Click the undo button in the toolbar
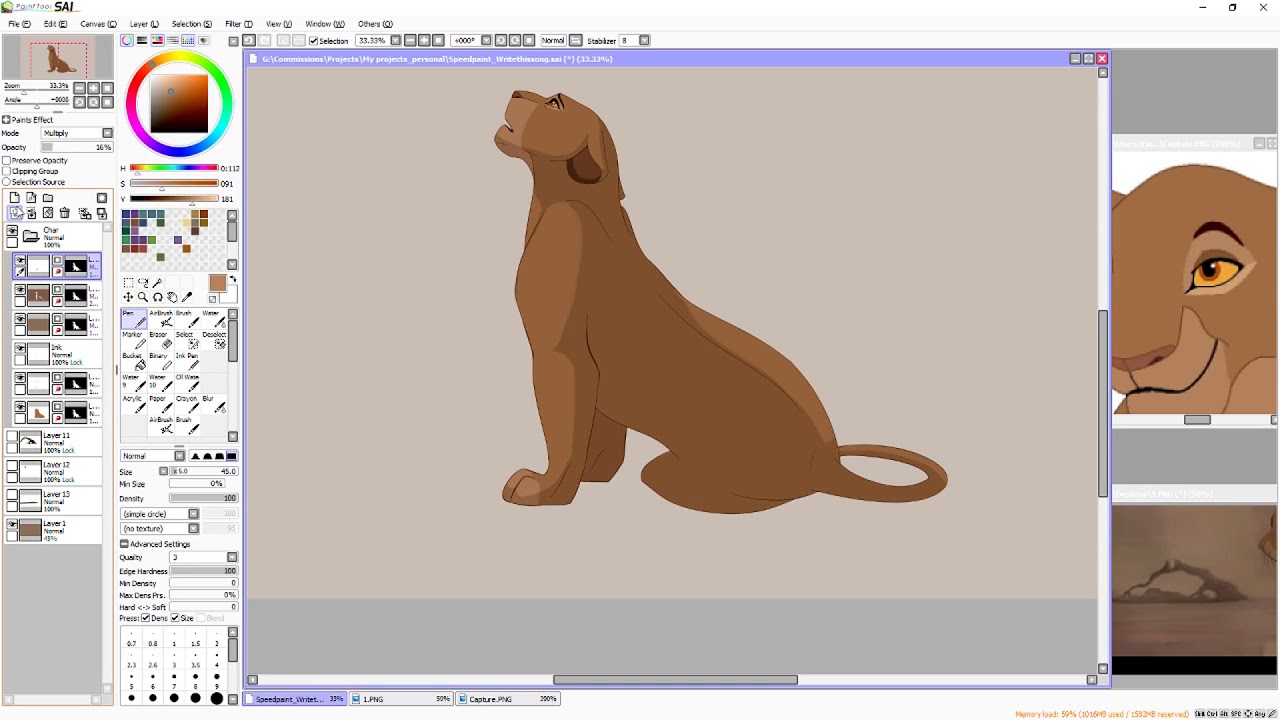This screenshot has height=720, width=1280. (x=249, y=40)
